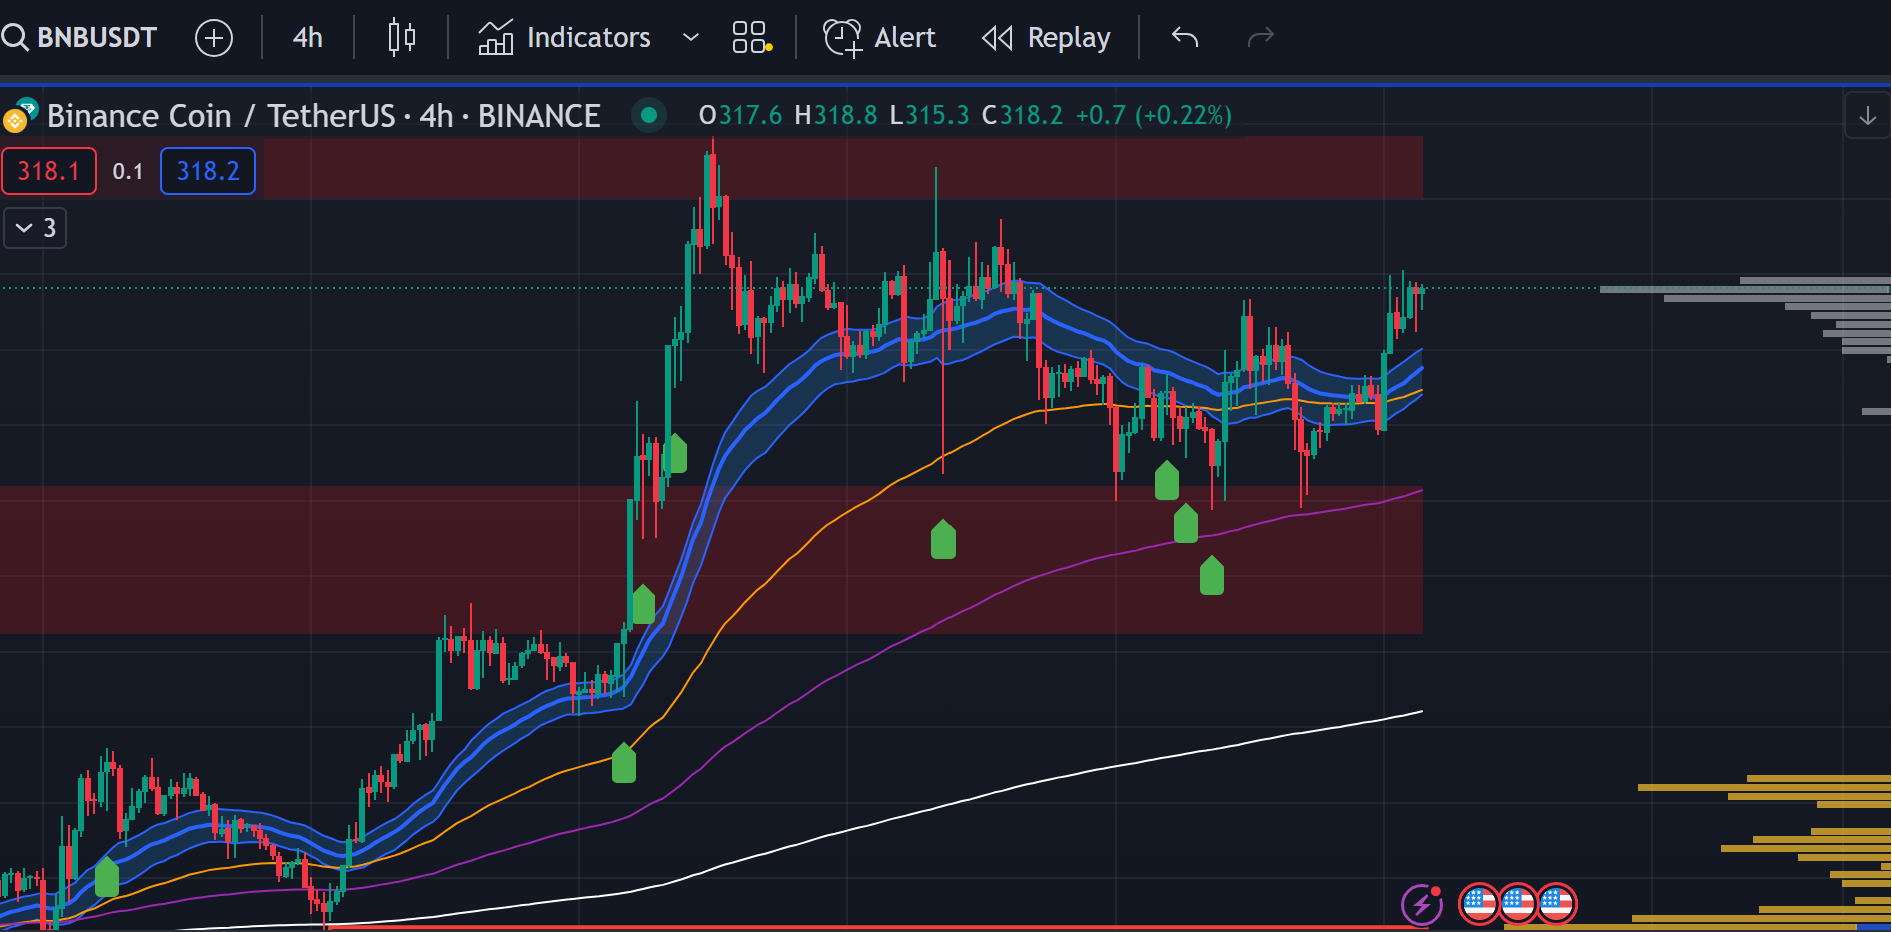Change the 4h timeframe interval
Viewport: 1892px width, 932px height.
(x=307, y=38)
